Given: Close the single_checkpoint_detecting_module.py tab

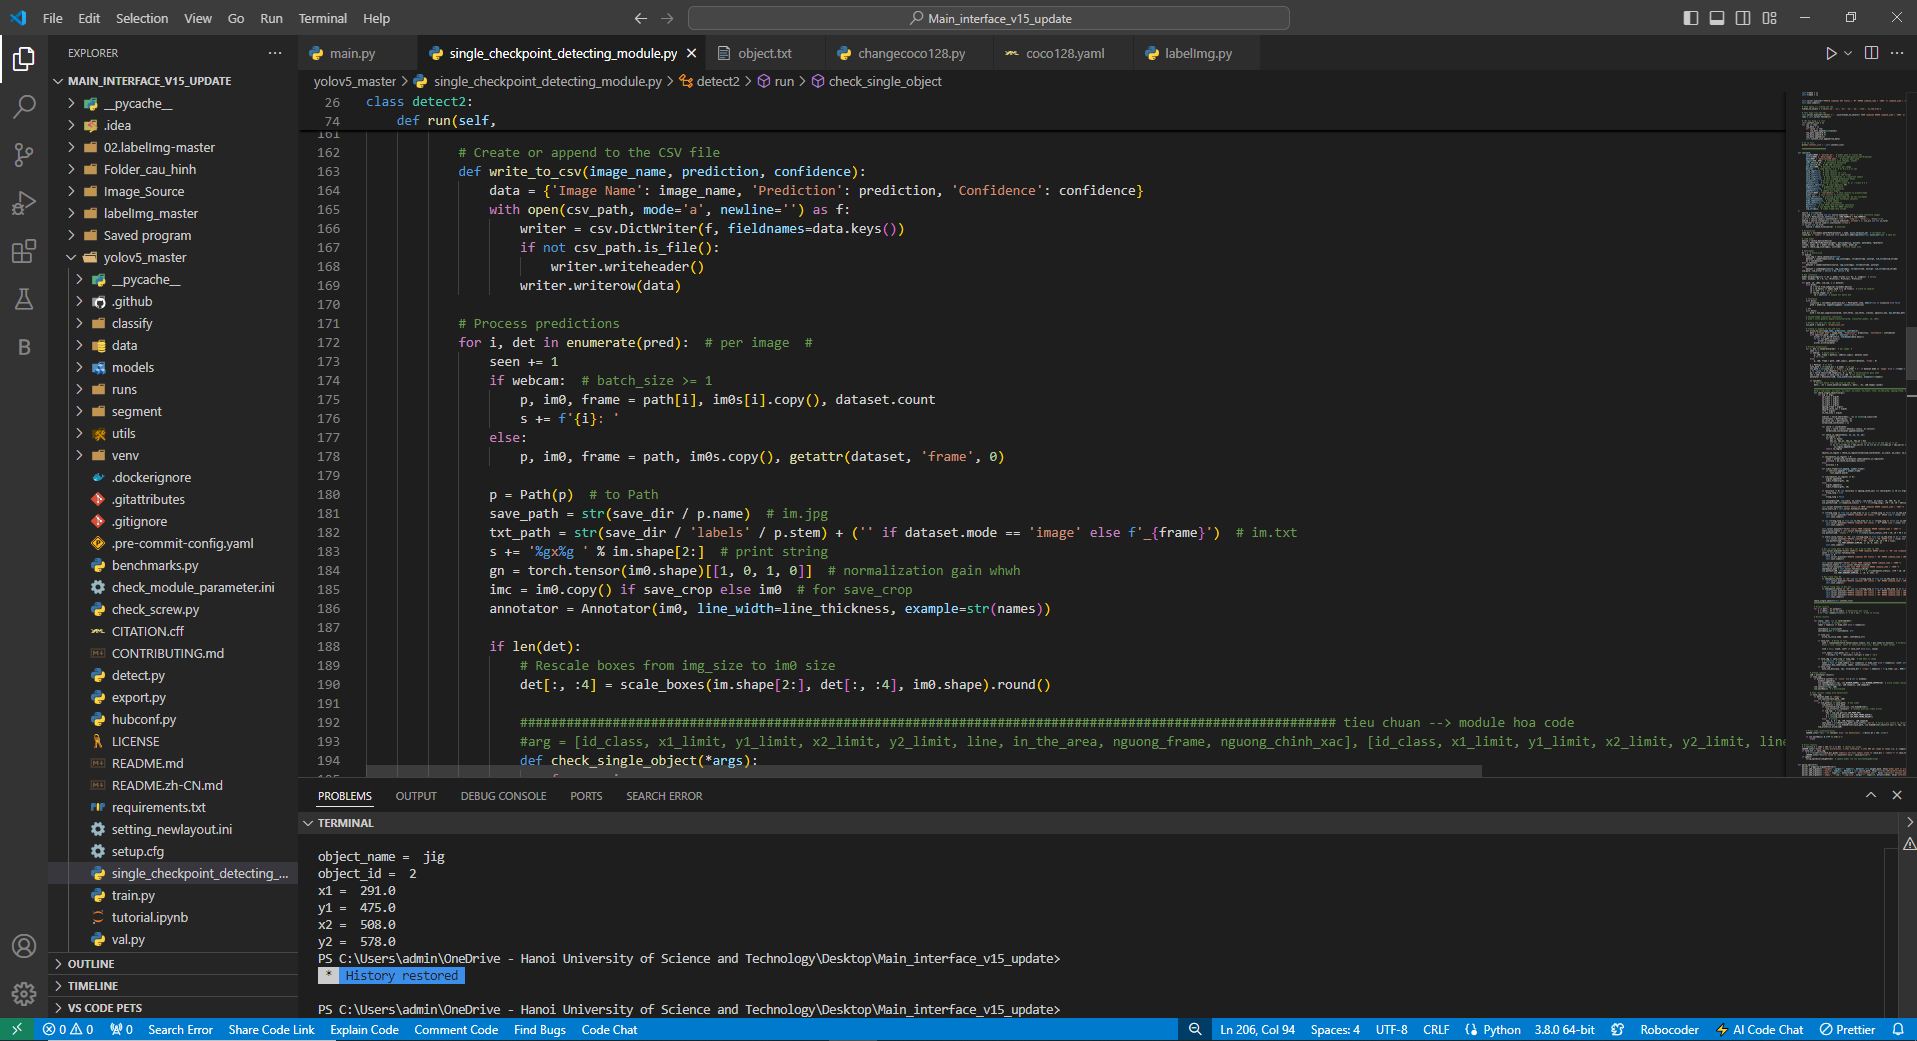Looking at the screenshot, I should (691, 53).
